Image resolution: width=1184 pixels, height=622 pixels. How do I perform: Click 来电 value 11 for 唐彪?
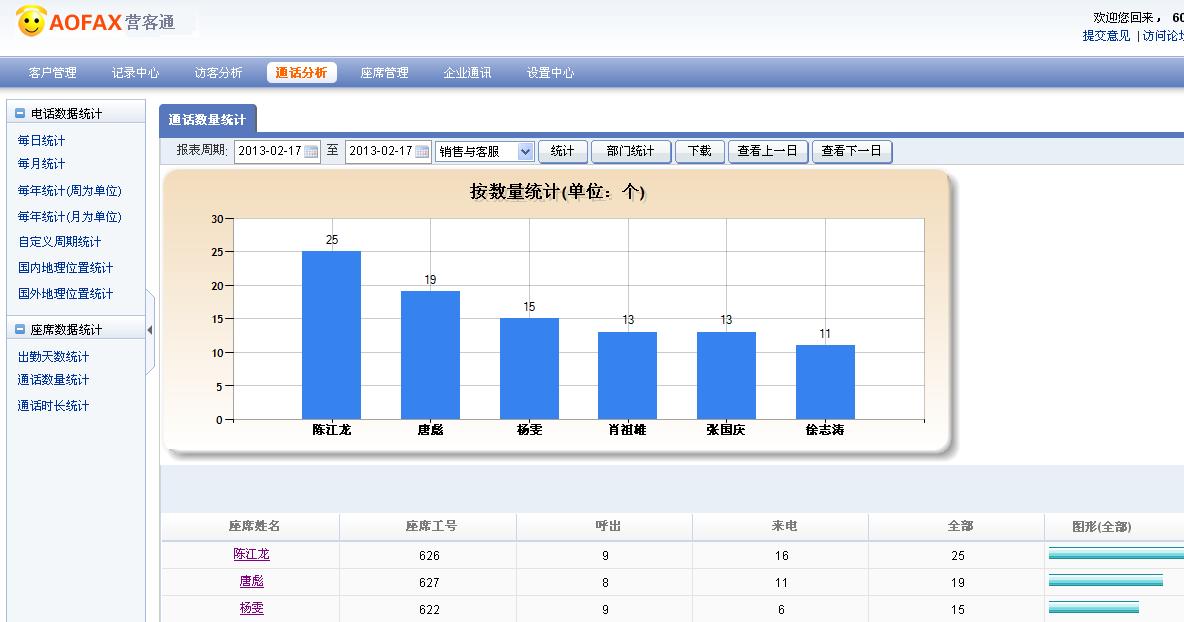782,583
